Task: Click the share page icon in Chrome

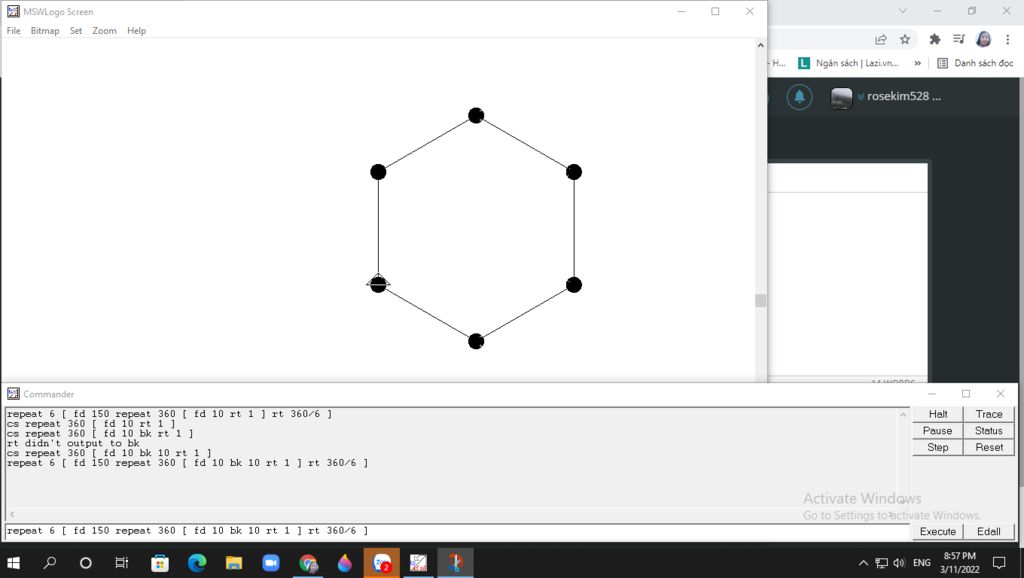Action: click(x=881, y=39)
